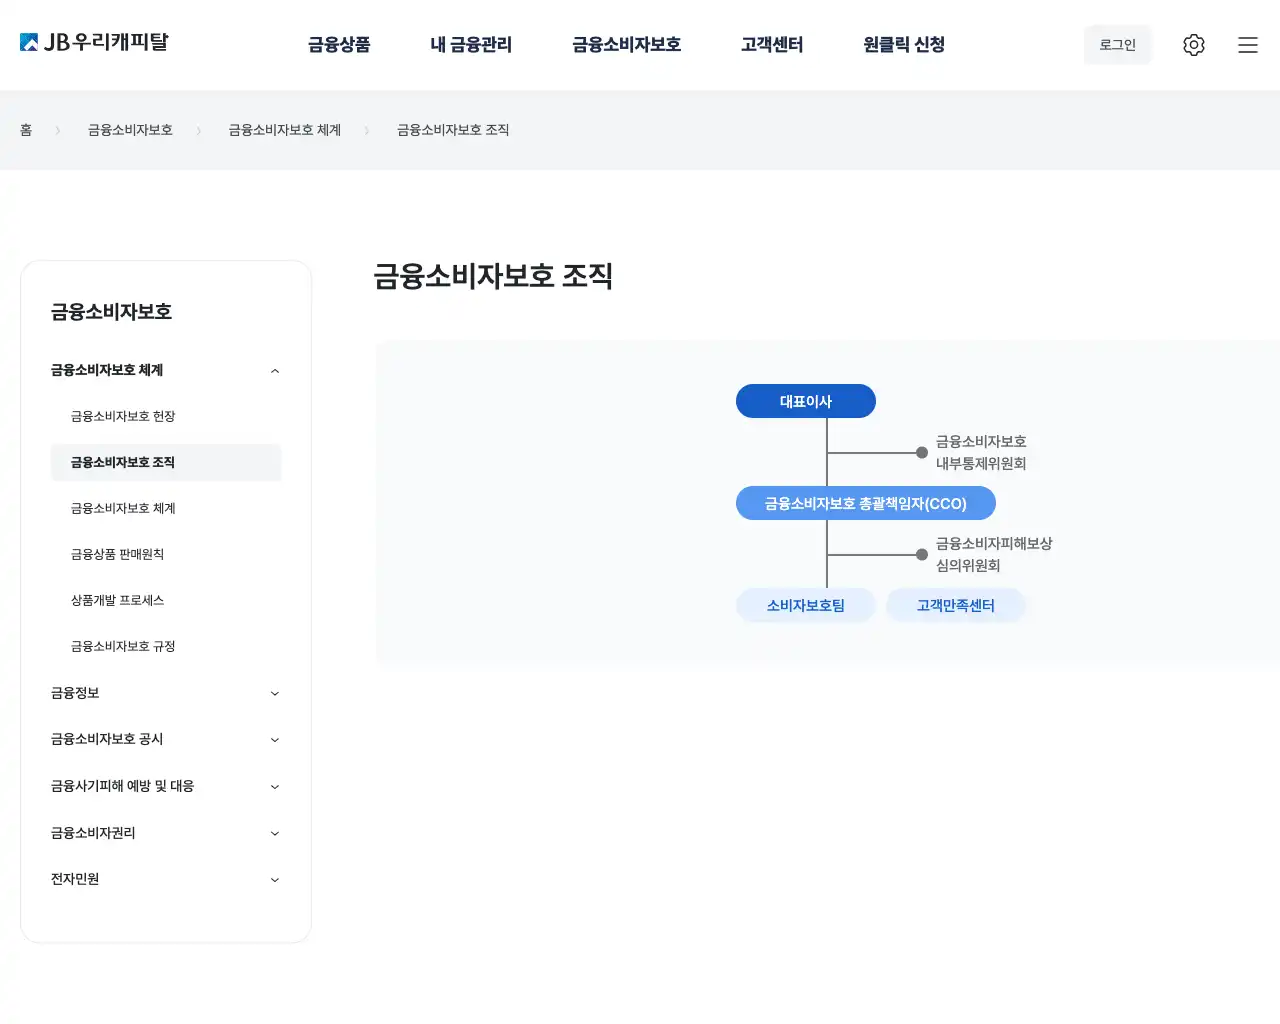The height and width of the screenshot is (1024, 1280).
Task: Expand the 금융소비자권리 section
Action: 166,833
